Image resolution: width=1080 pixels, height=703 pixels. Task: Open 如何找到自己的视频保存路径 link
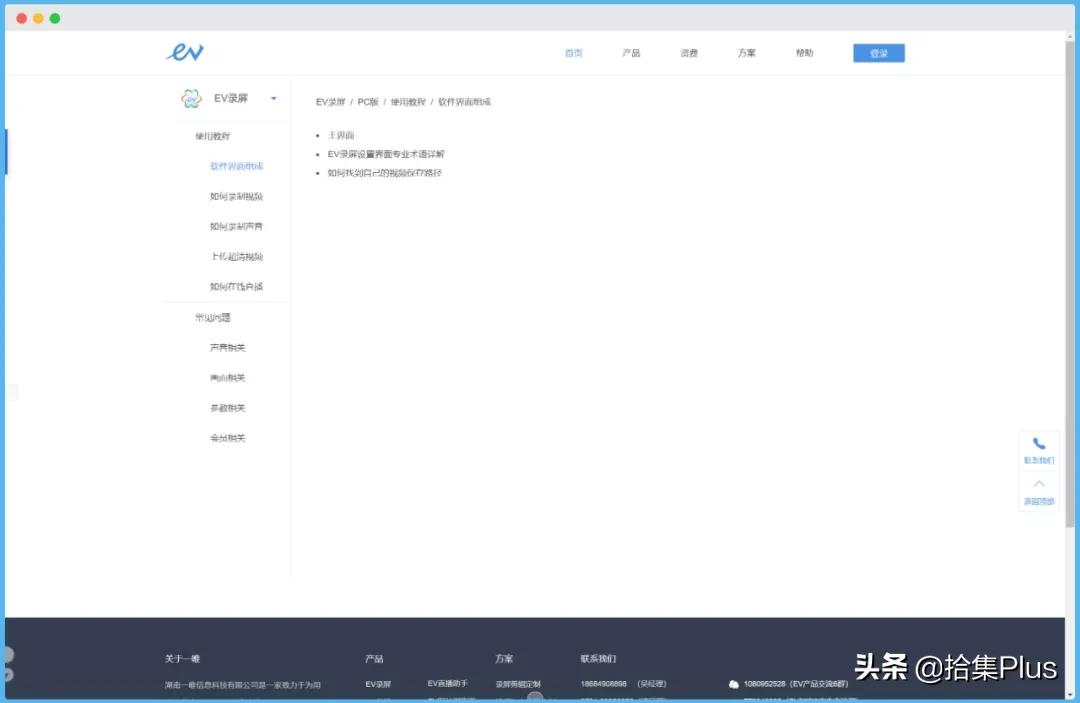pos(384,173)
